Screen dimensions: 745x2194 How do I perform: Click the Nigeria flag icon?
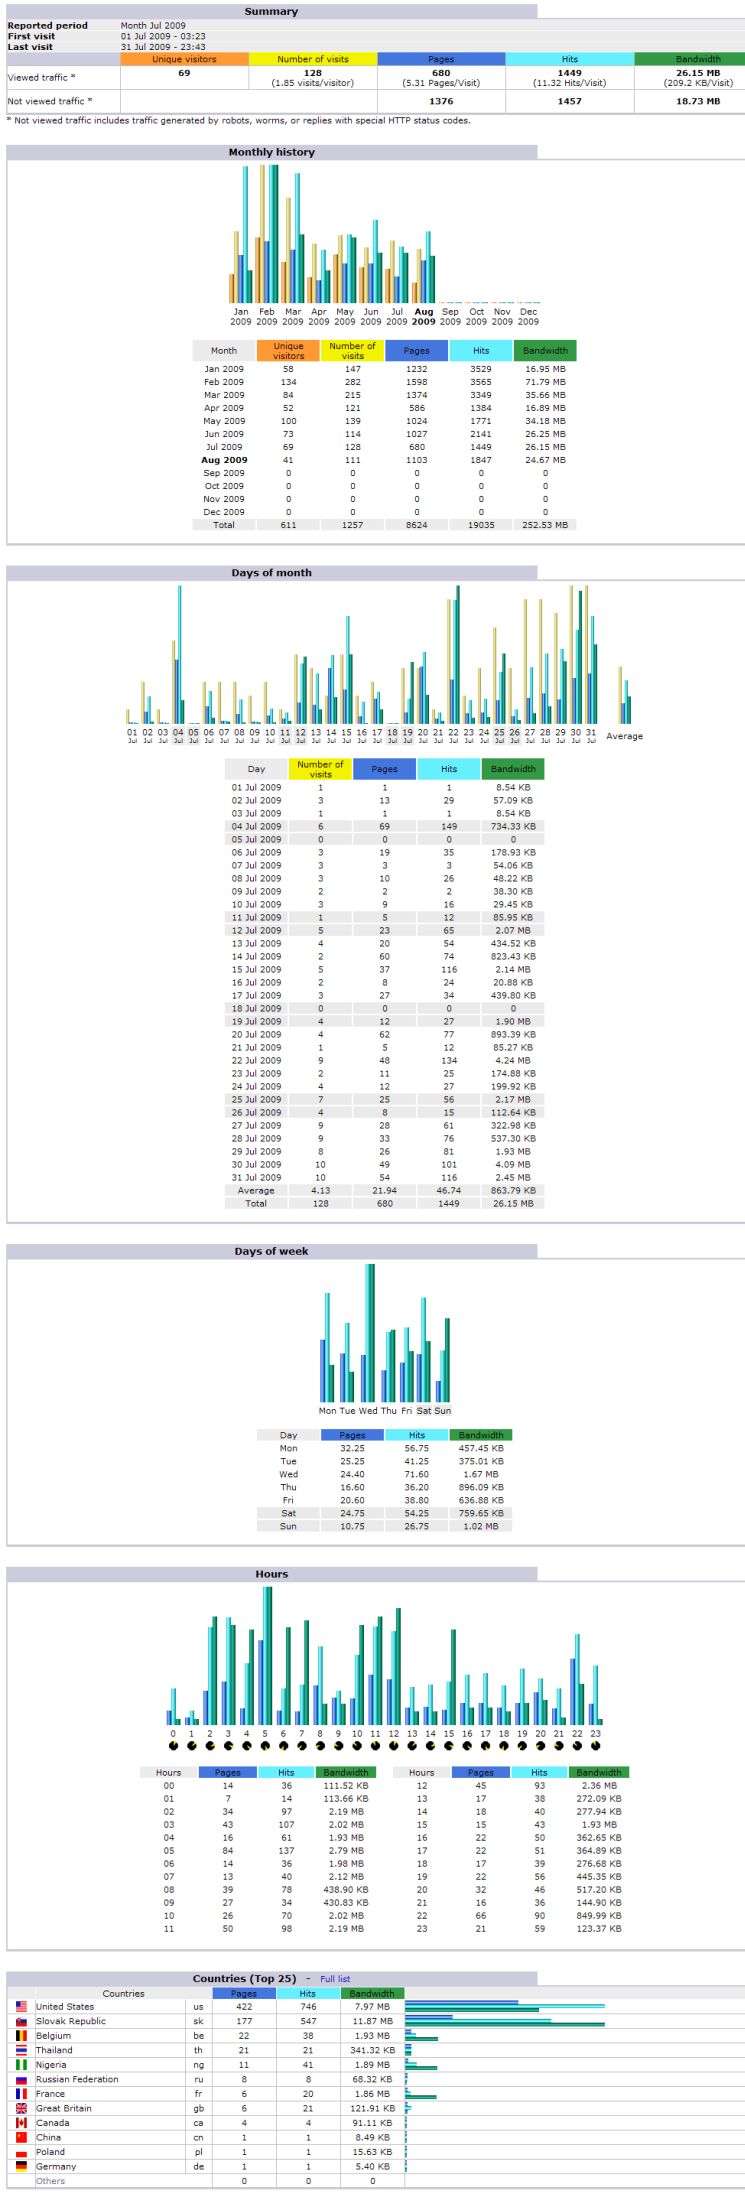pyautogui.click(x=22, y=2064)
